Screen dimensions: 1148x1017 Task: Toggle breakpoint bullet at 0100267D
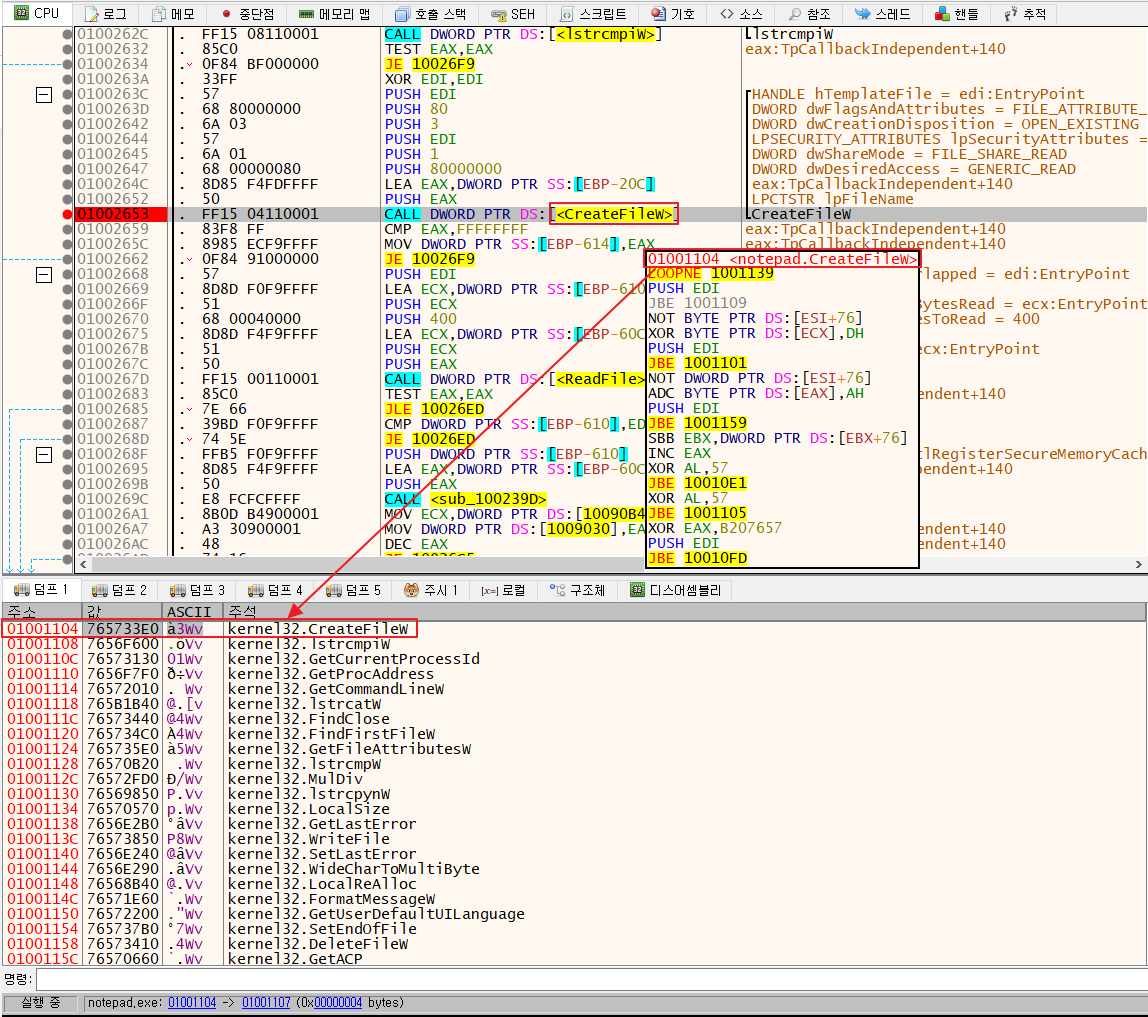tap(67, 379)
